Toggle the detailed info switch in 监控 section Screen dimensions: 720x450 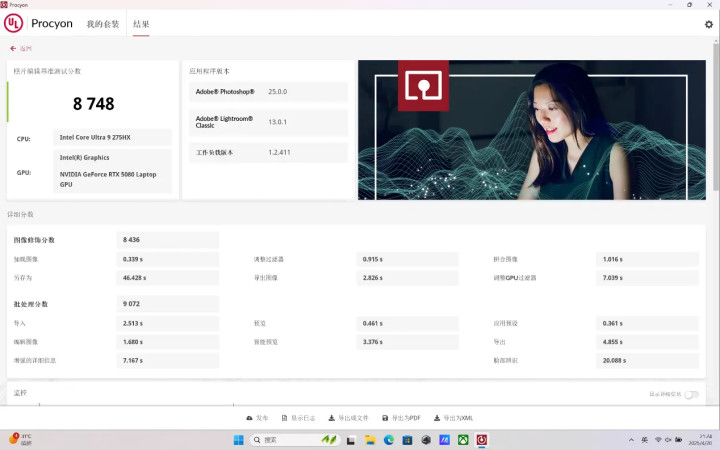pyautogui.click(x=691, y=394)
